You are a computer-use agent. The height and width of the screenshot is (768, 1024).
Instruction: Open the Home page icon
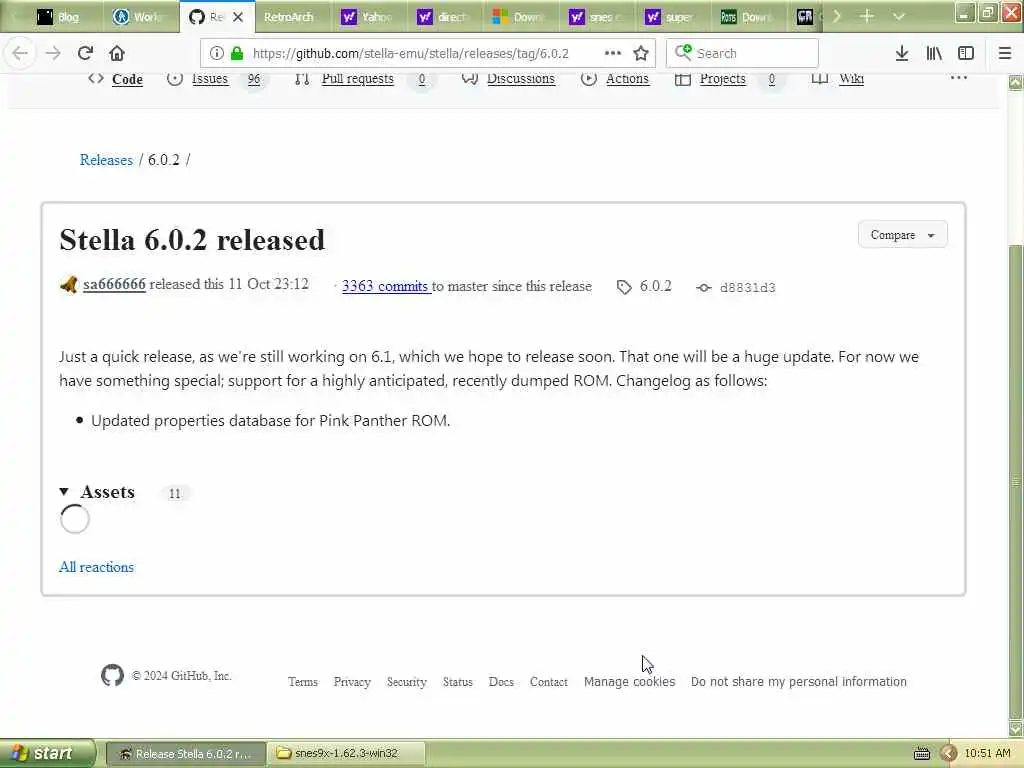[117, 53]
